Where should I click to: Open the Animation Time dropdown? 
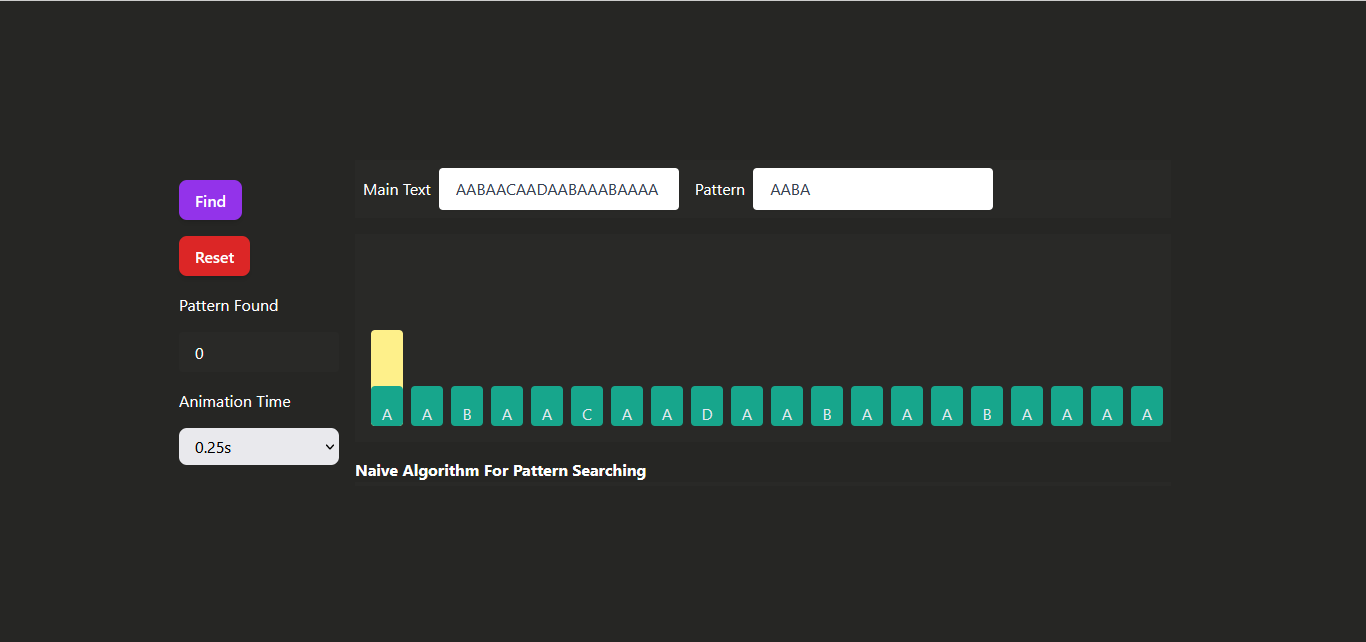(259, 447)
